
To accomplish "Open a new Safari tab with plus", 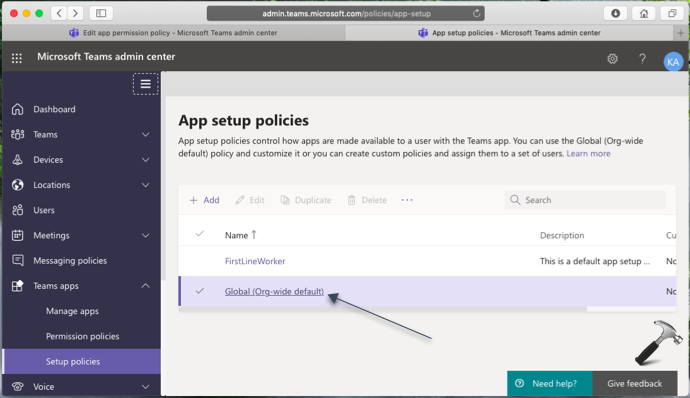I will [681, 33].
